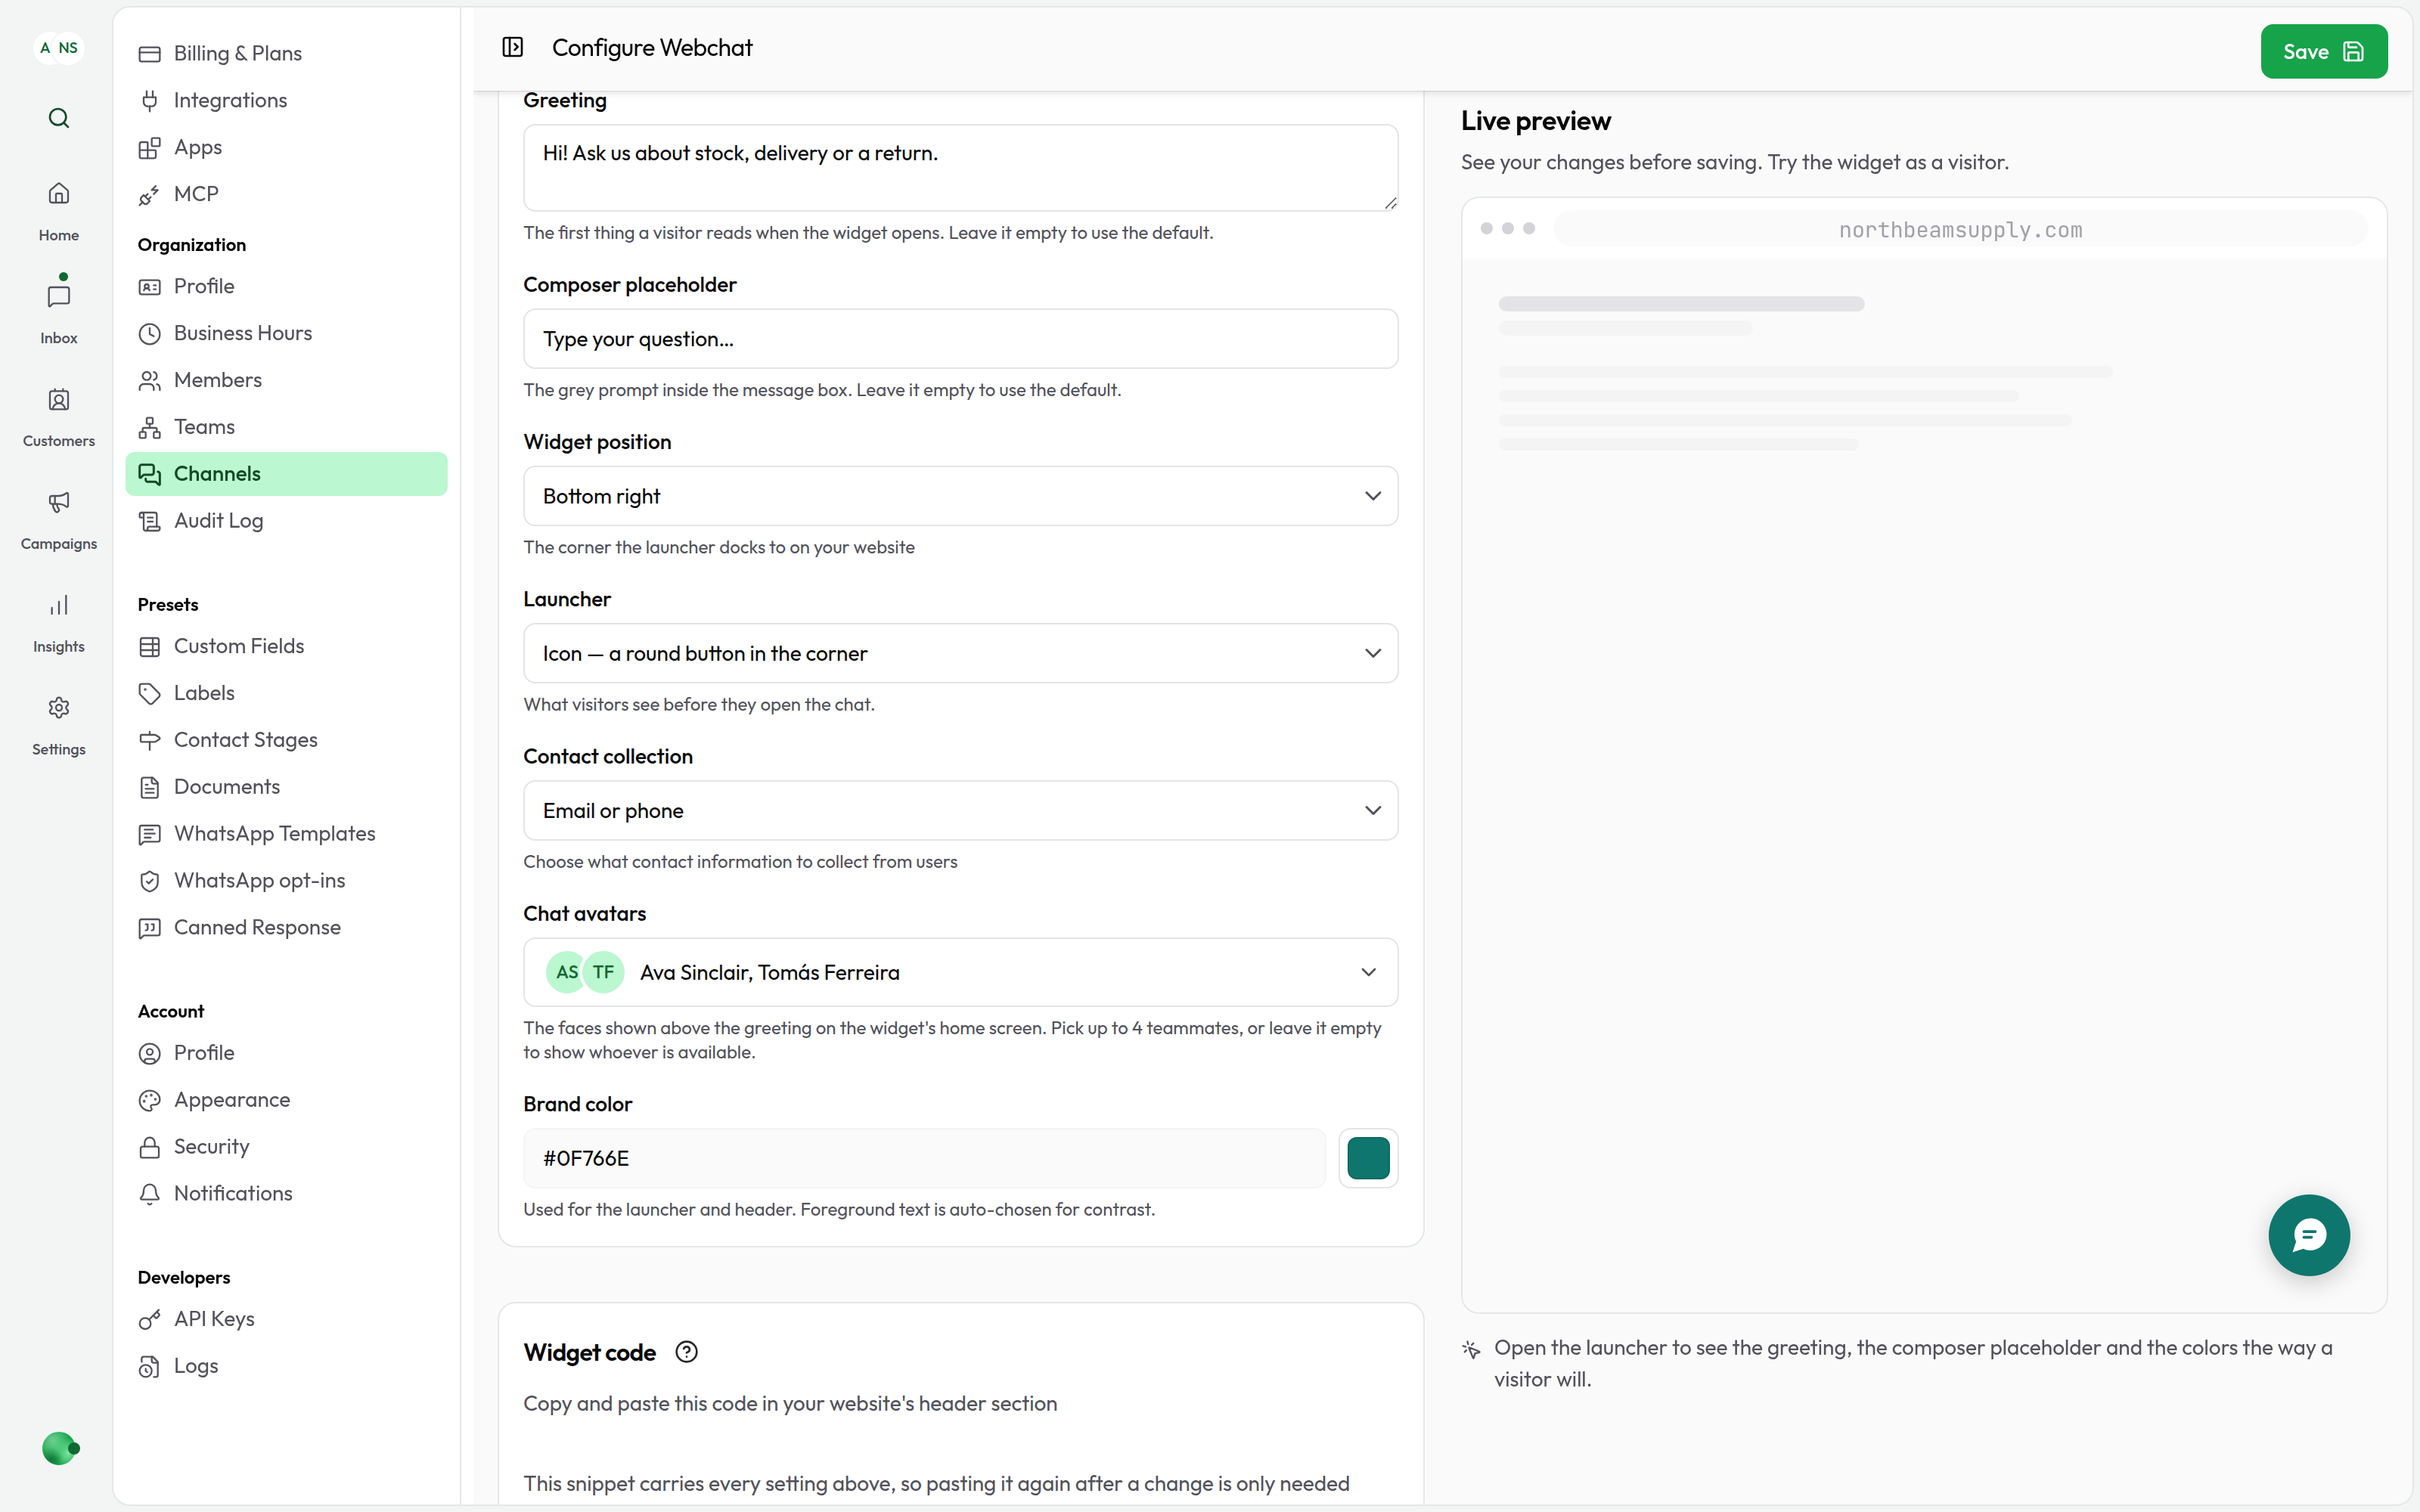The height and width of the screenshot is (1512, 2420).
Task: Save the webchat configuration
Action: pyautogui.click(x=2324, y=51)
